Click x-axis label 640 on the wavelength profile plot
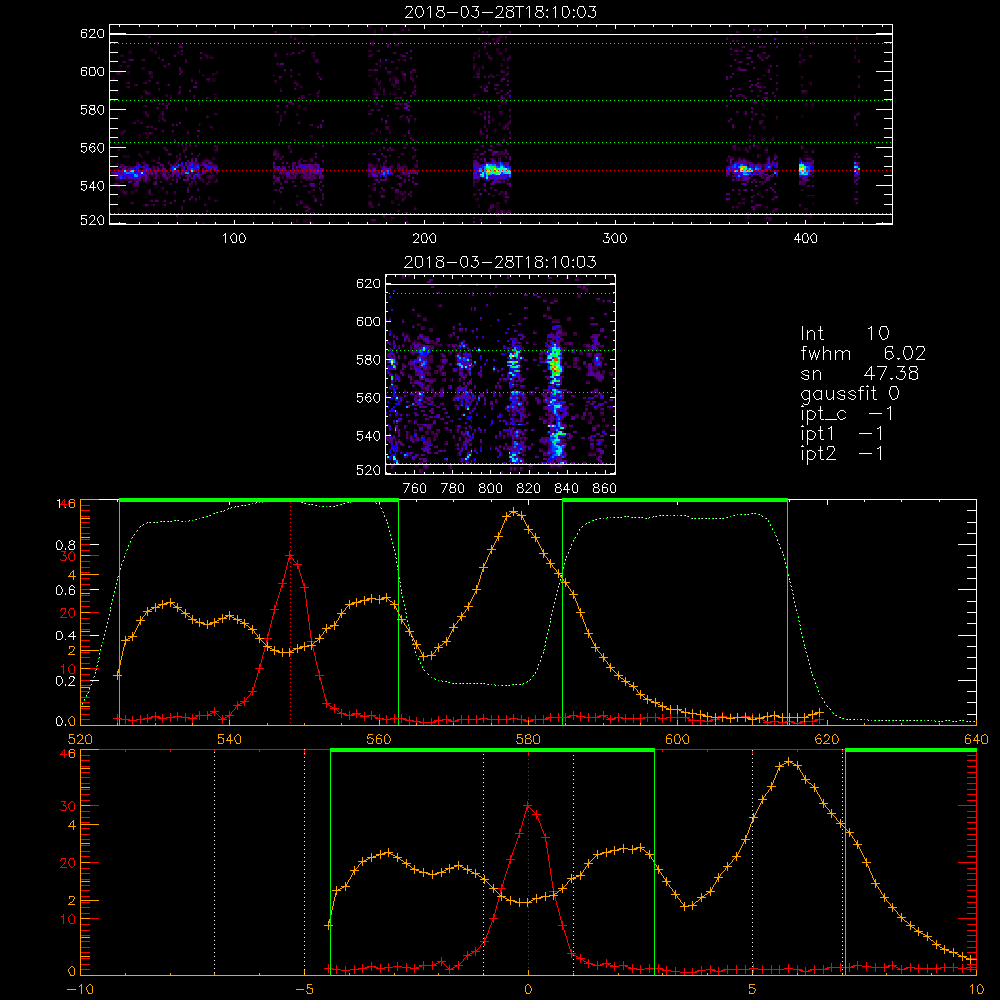 [976, 739]
